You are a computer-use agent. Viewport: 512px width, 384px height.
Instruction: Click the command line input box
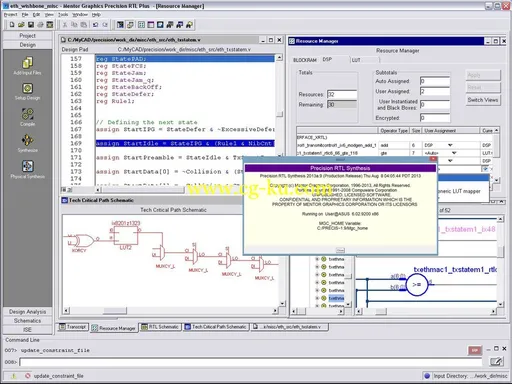pyautogui.click(x=251, y=362)
